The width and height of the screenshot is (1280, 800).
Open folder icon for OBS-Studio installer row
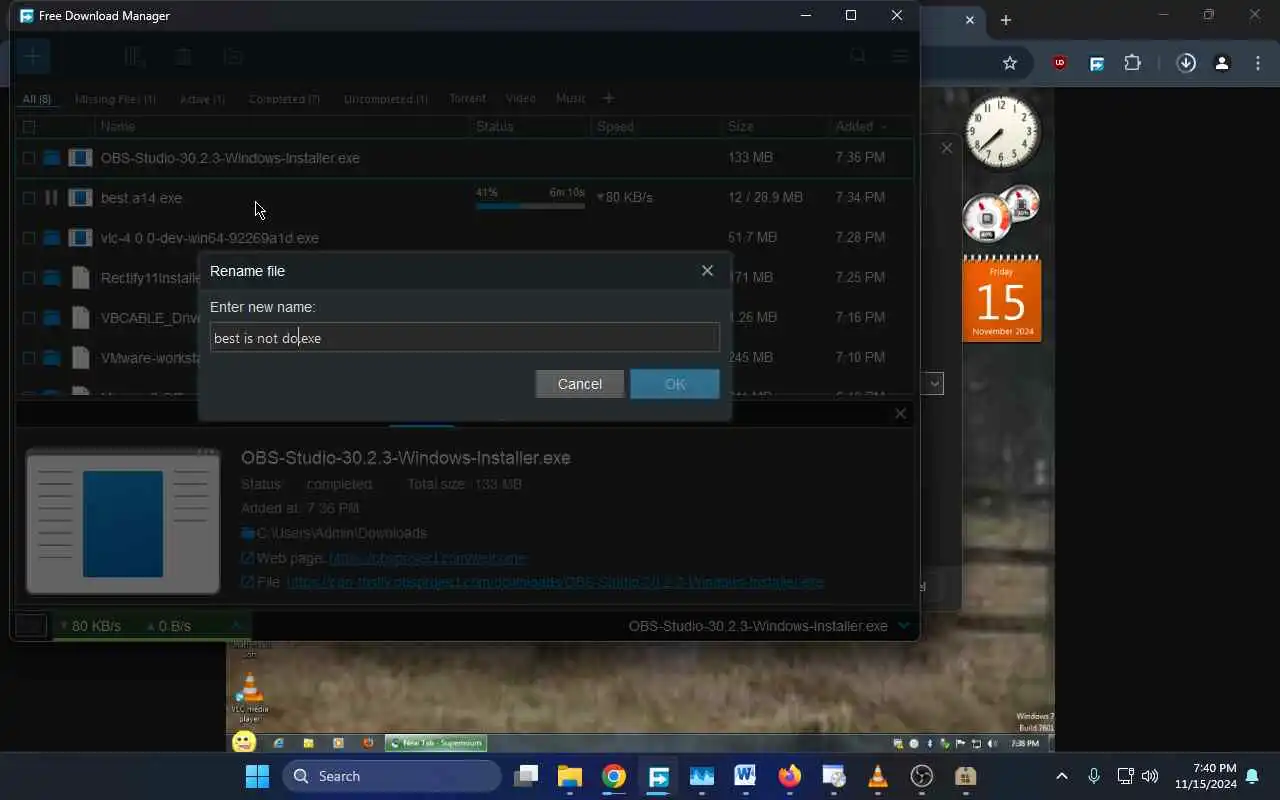coord(51,158)
